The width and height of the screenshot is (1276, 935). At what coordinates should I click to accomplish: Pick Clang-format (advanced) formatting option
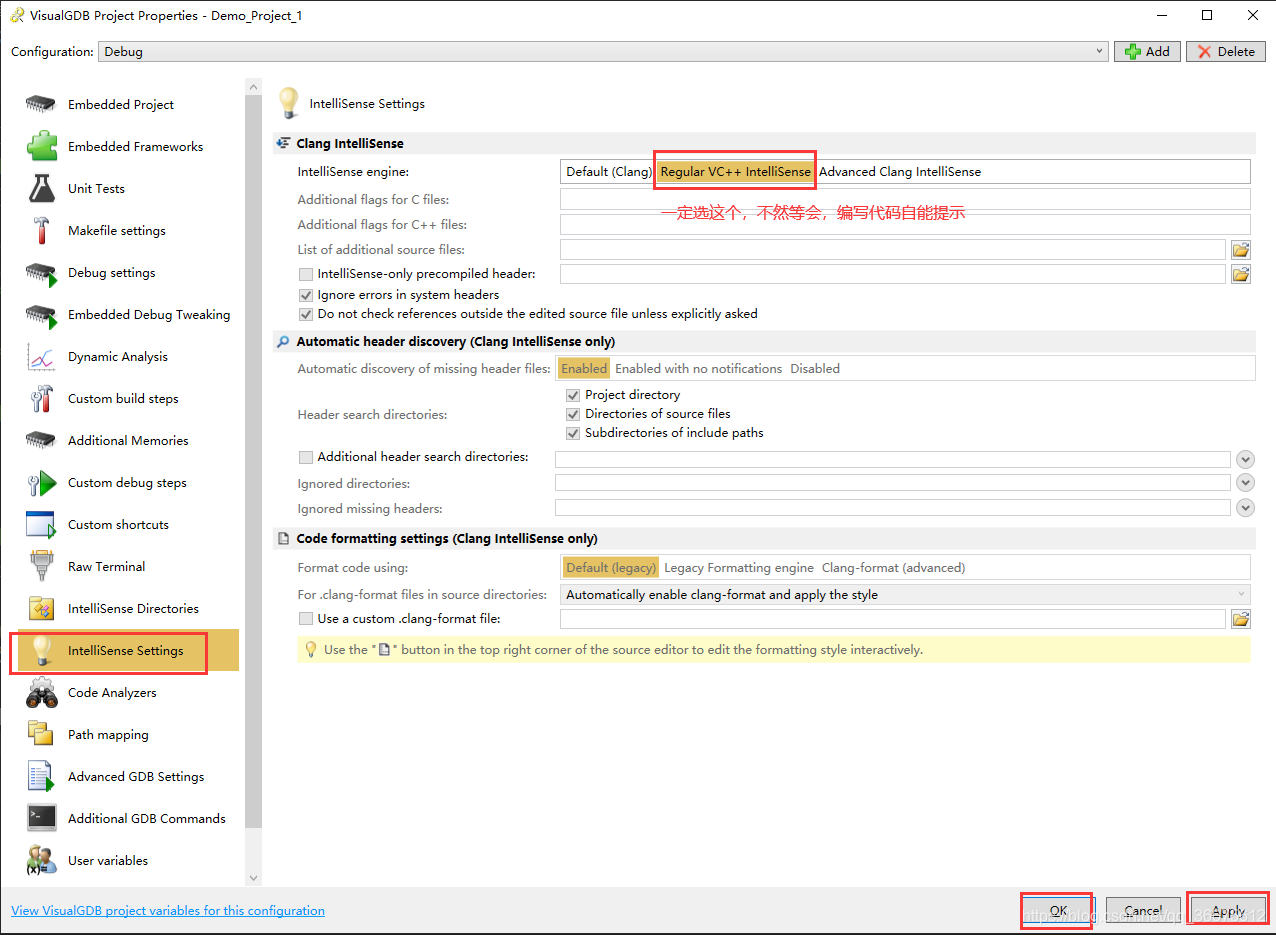tap(893, 568)
